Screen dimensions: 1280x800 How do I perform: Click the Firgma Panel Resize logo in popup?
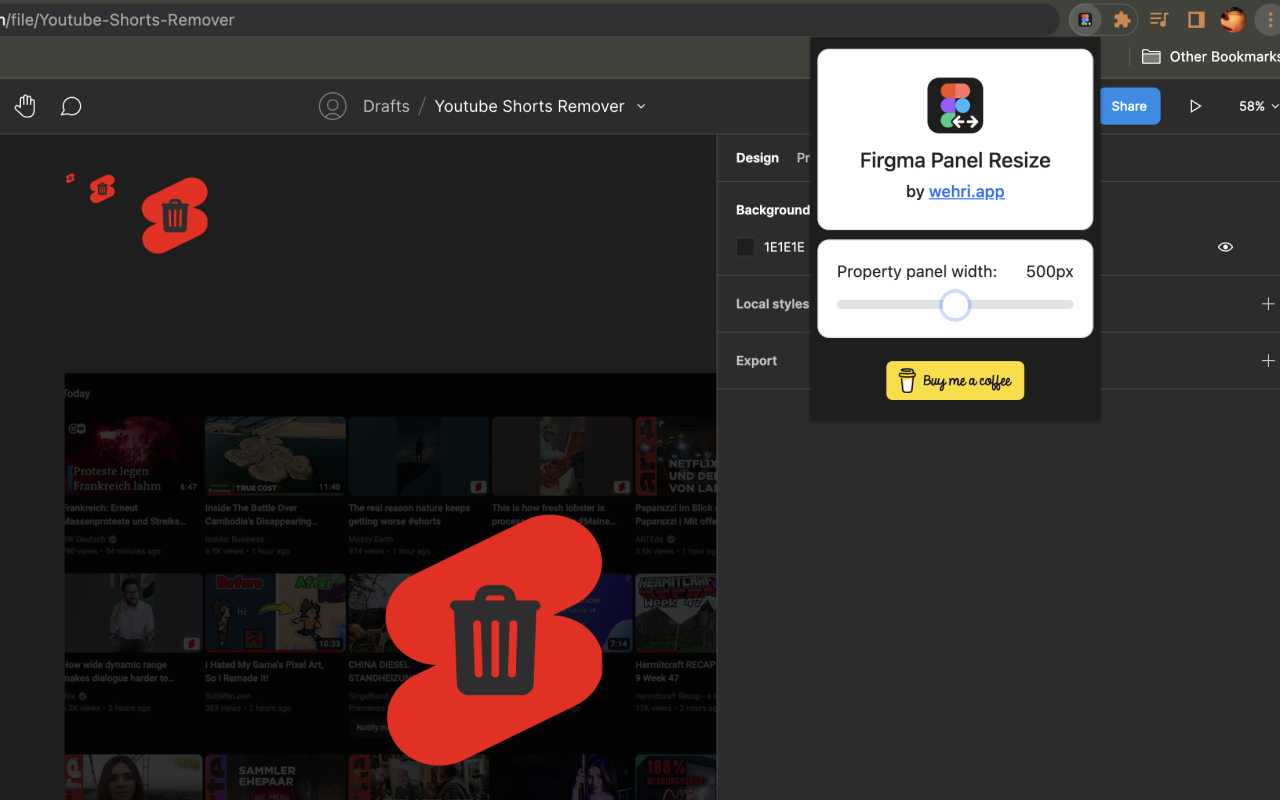955,106
